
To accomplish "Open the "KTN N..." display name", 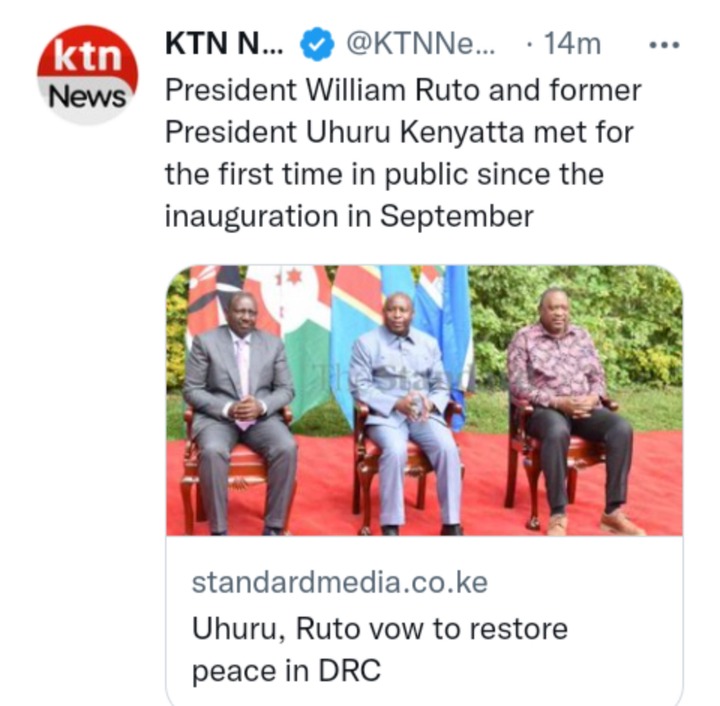I will pos(224,44).
